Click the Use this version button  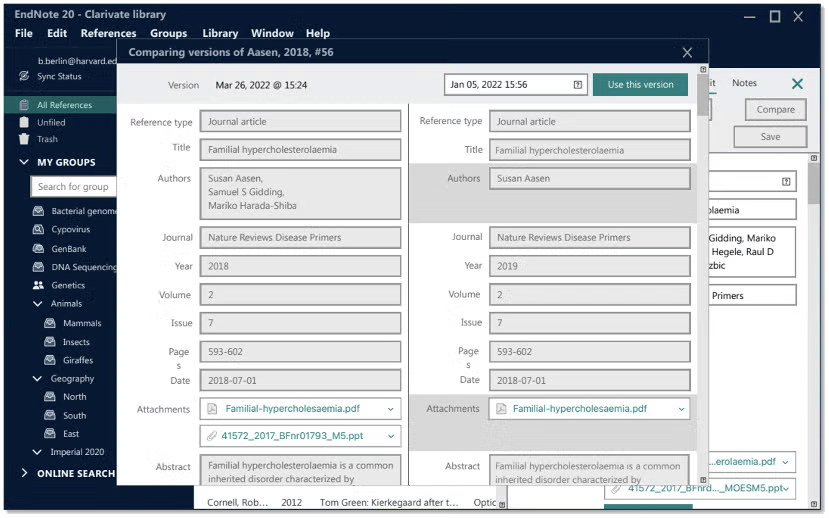640,85
